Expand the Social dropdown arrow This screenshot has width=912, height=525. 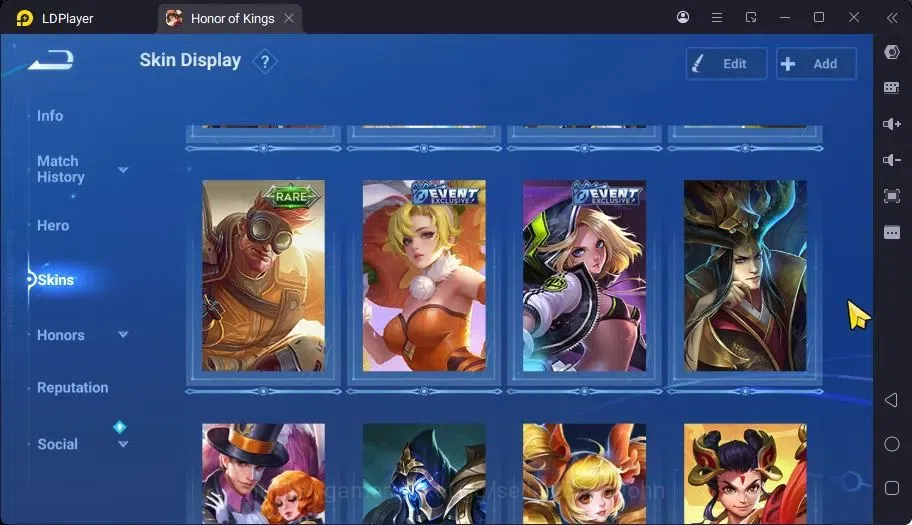click(123, 444)
